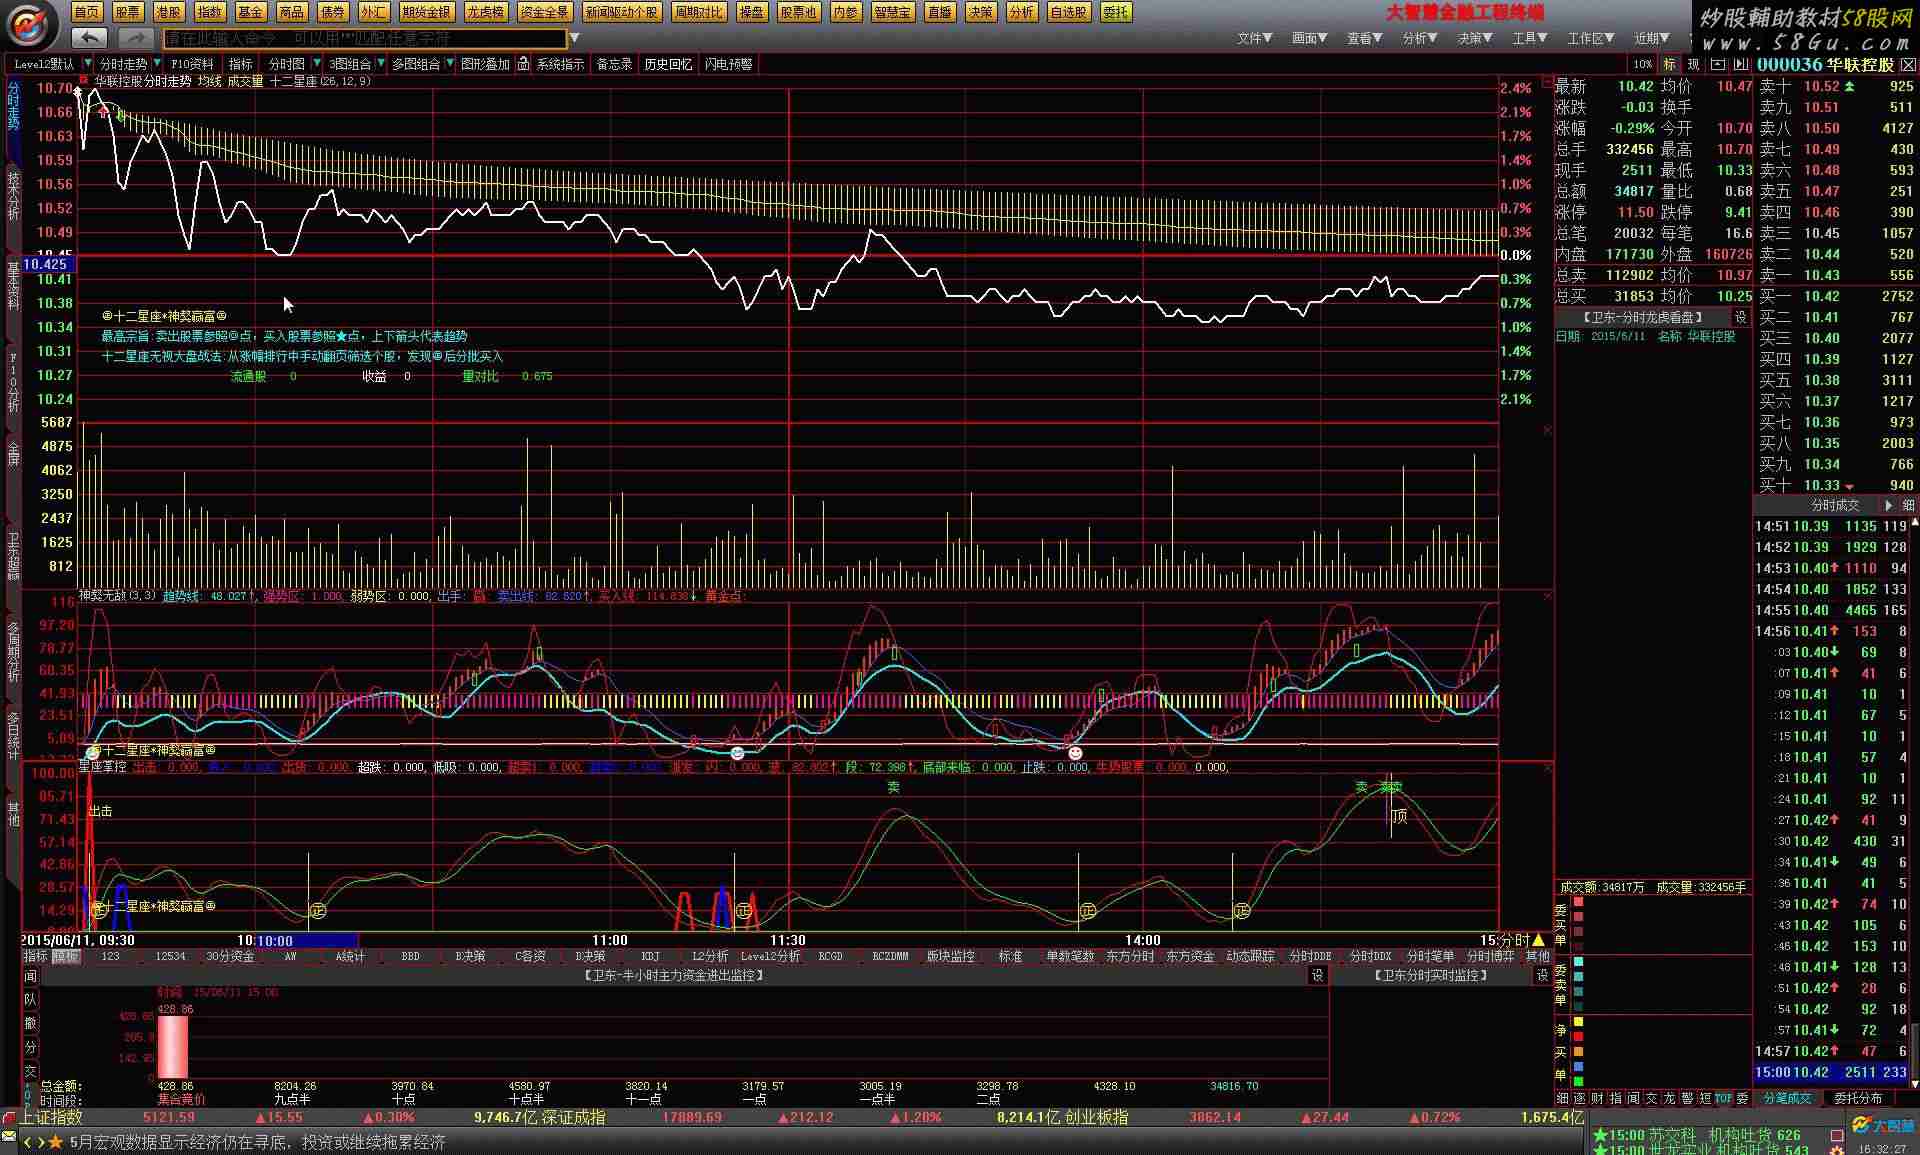Click the play arrow beside 分时成交

[x=1888, y=506]
